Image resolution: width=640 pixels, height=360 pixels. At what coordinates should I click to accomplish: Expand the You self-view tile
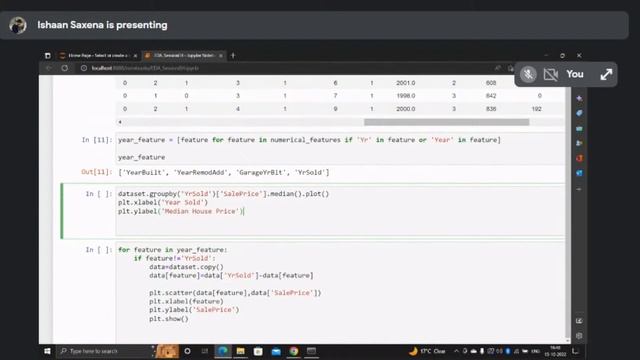tap(606, 74)
